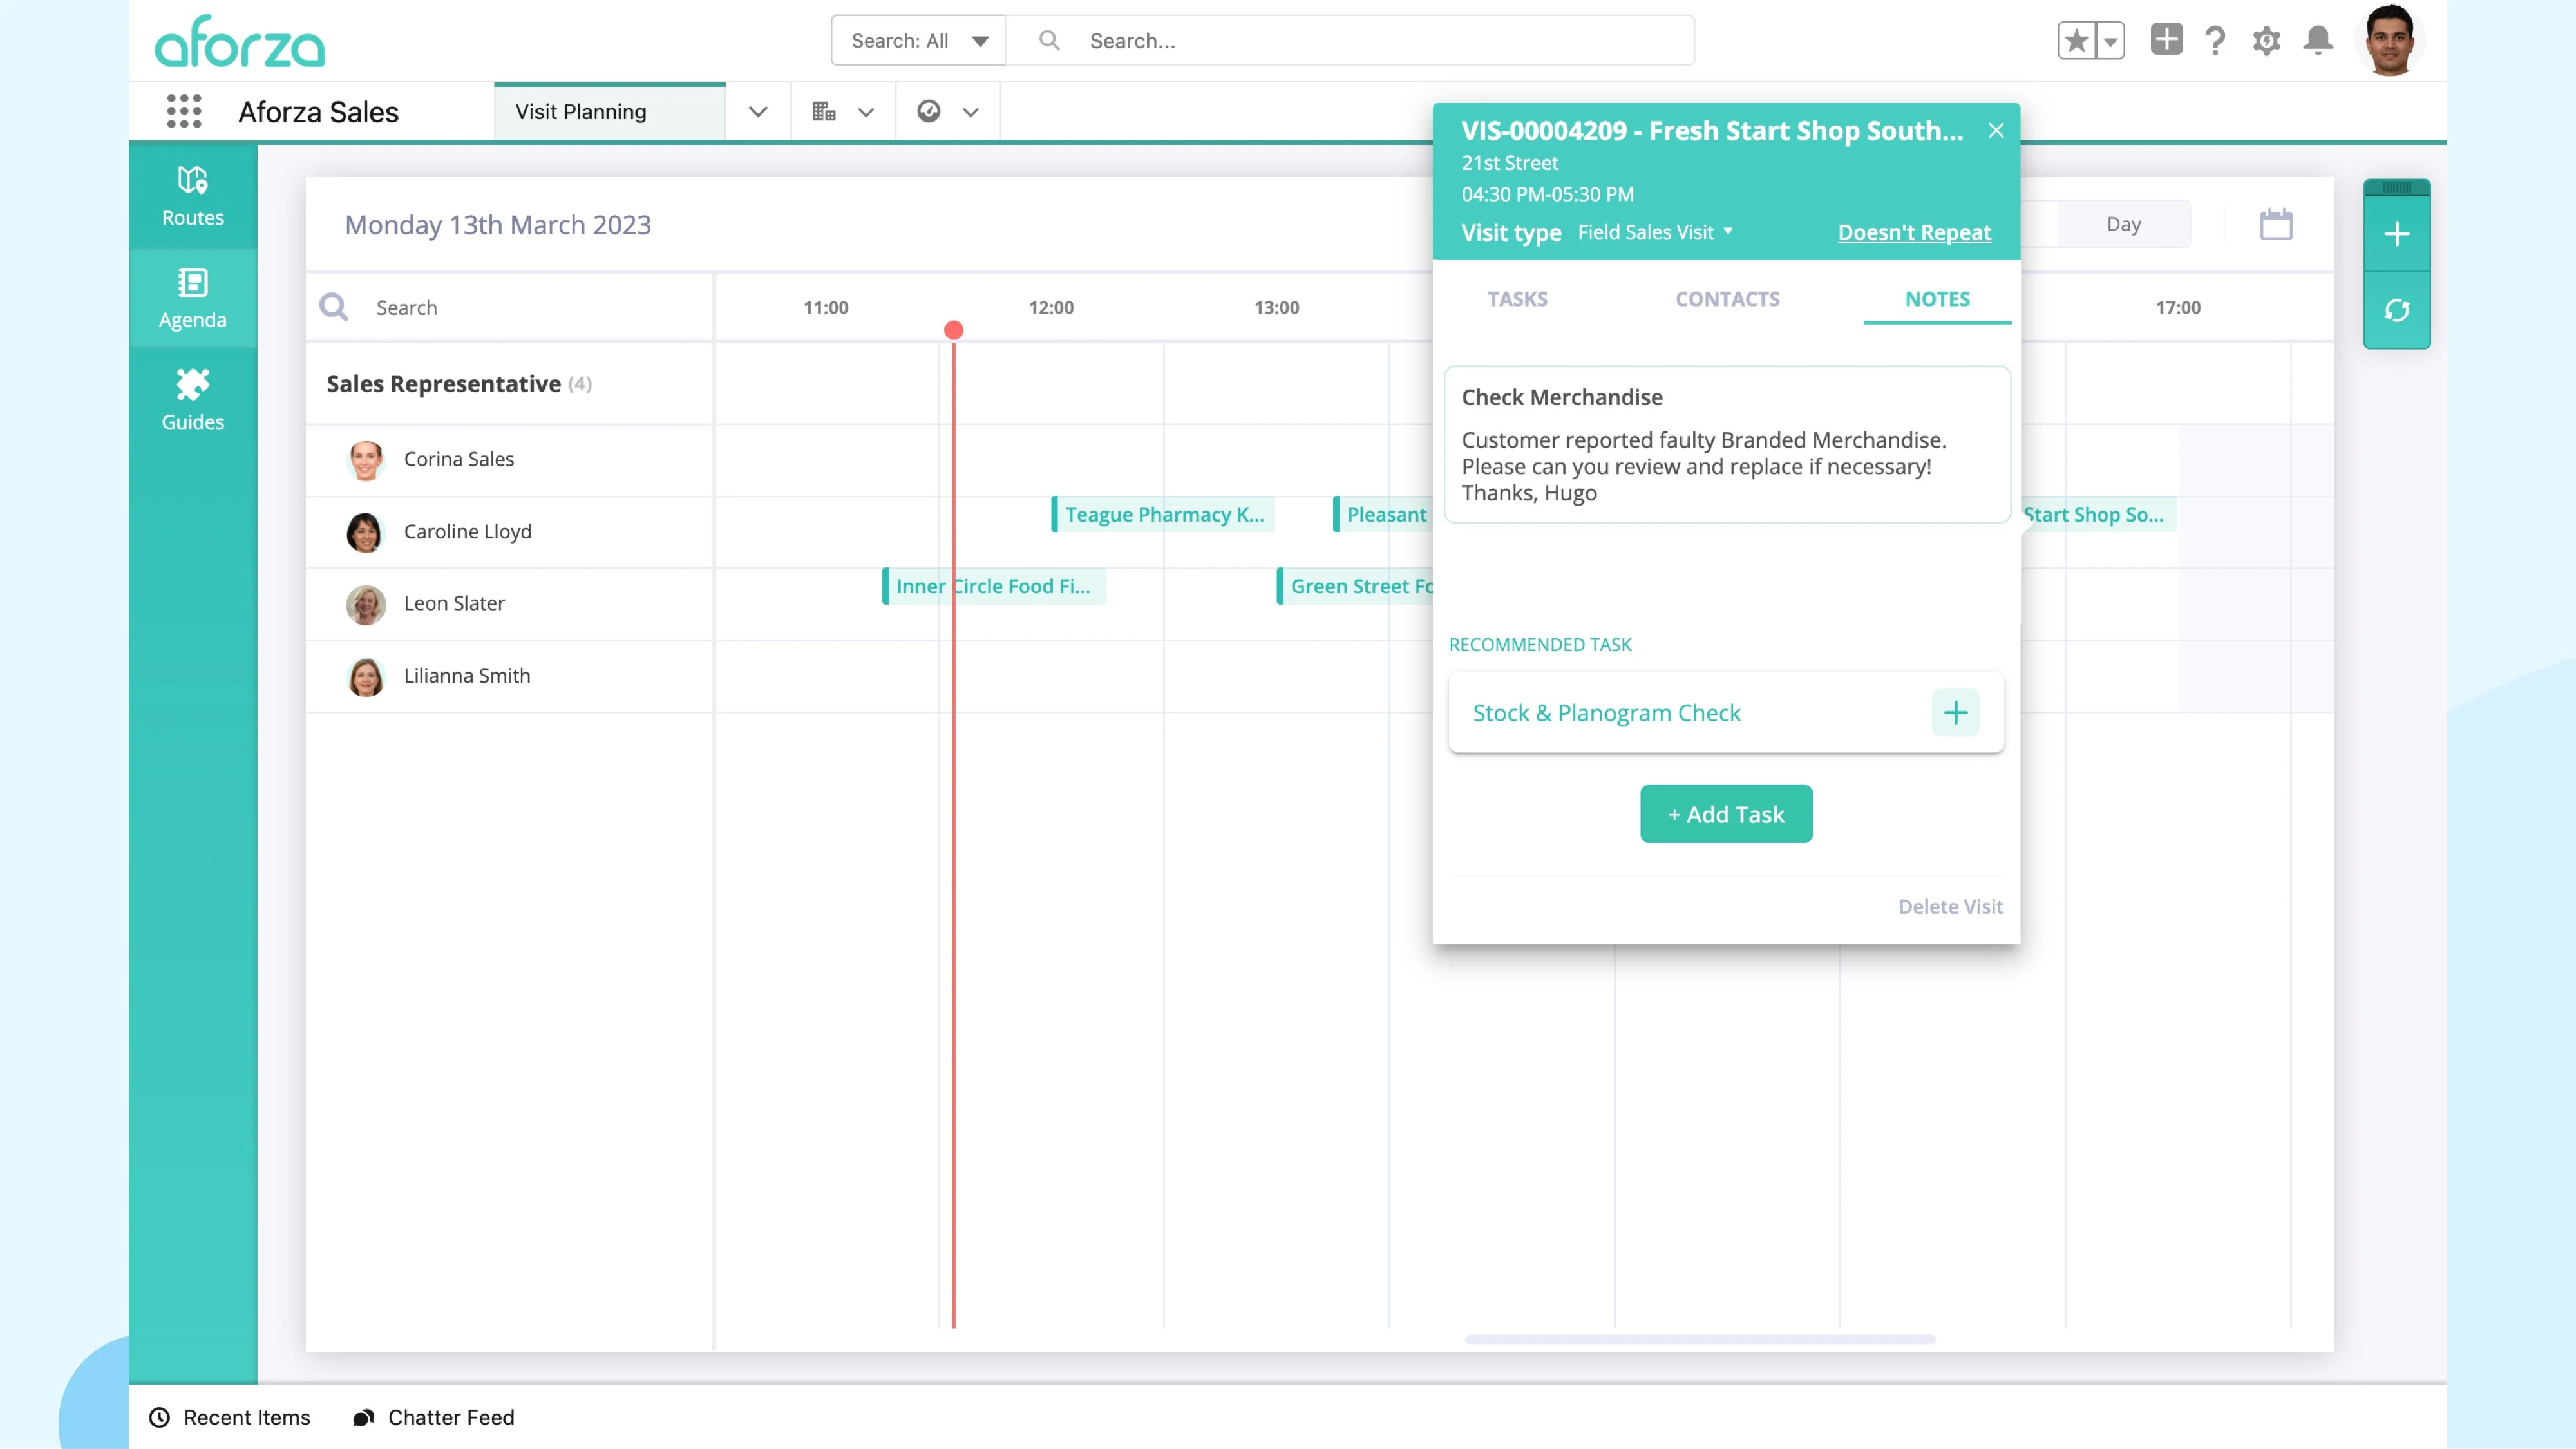The height and width of the screenshot is (1449, 2576).
Task: Open the Search: All scope dropdown
Action: coord(918,40)
